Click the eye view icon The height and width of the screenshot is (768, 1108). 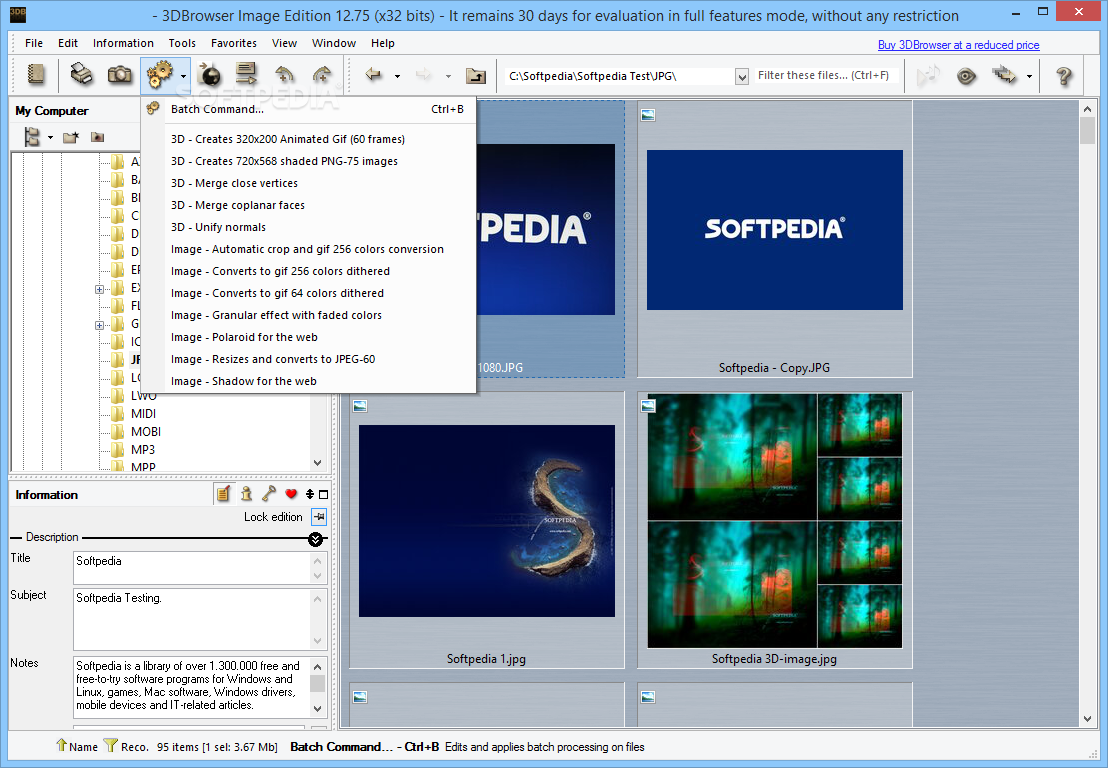tap(966, 76)
